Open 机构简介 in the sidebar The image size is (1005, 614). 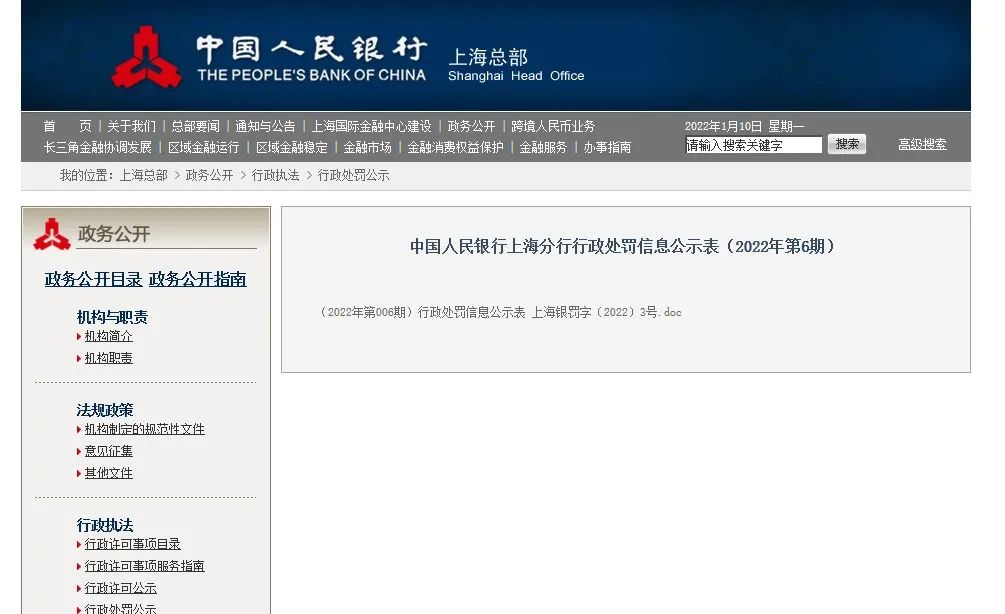108,336
